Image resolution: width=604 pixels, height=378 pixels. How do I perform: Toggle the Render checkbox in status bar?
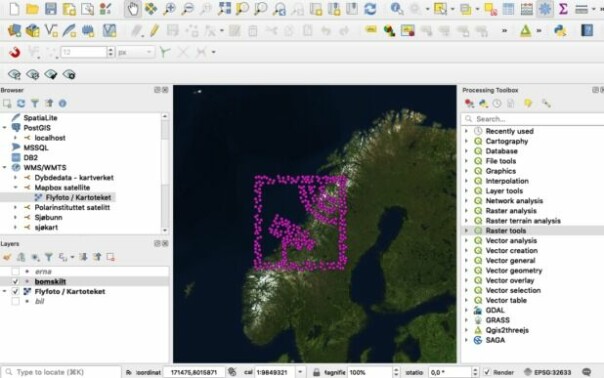pos(487,372)
